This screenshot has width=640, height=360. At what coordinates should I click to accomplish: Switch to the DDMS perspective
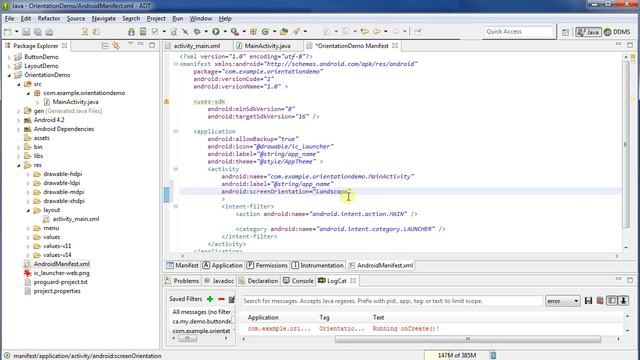point(617,32)
